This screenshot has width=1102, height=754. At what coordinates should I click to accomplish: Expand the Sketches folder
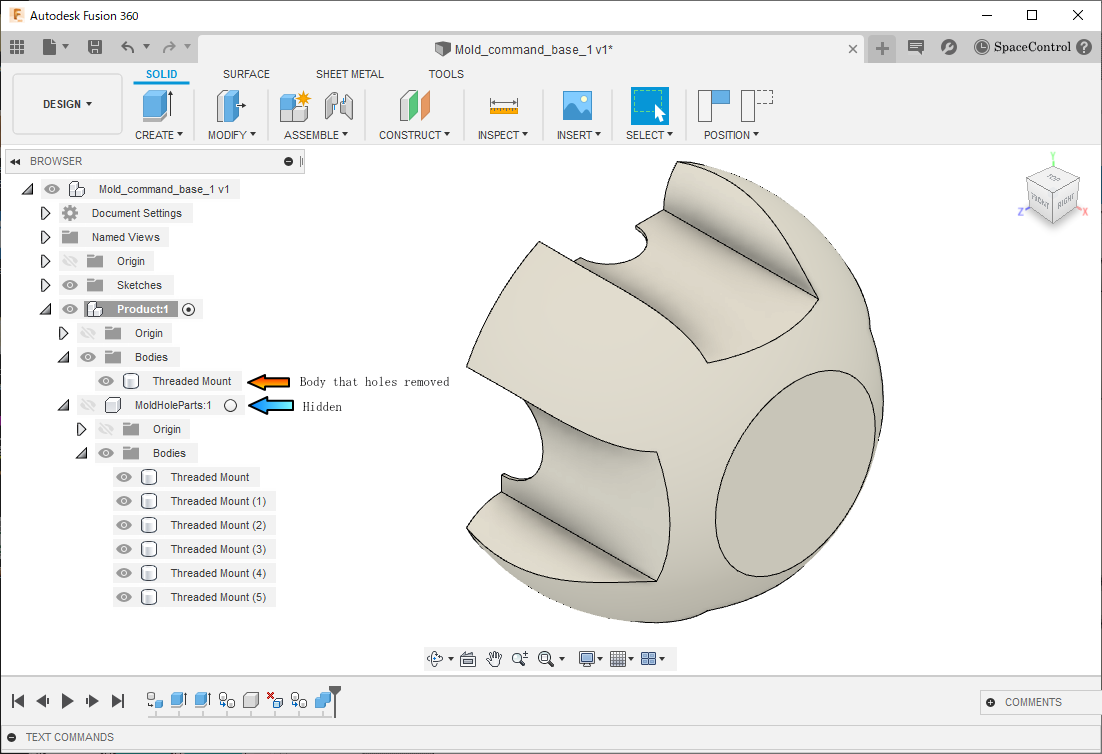point(46,285)
